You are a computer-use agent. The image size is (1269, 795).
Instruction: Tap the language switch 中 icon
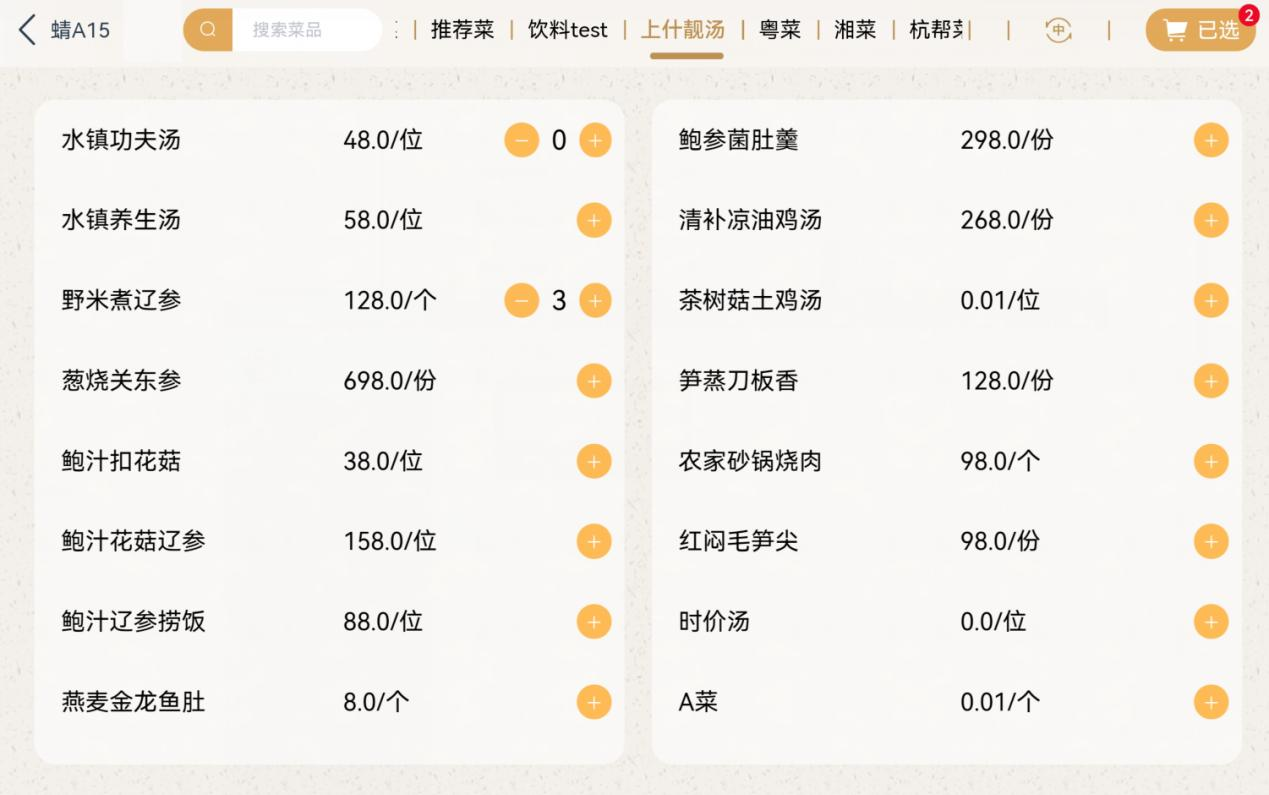1058,30
